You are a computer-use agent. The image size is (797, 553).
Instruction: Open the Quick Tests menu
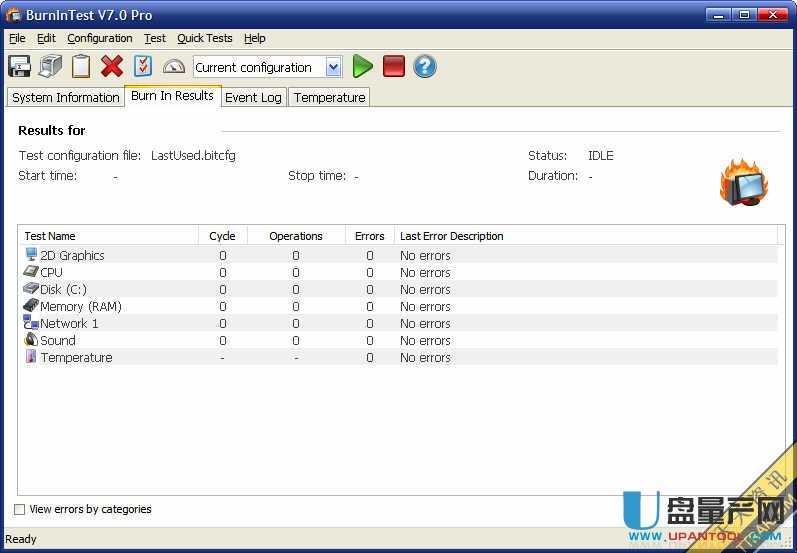pyautogui.click(x=204, y=38)
